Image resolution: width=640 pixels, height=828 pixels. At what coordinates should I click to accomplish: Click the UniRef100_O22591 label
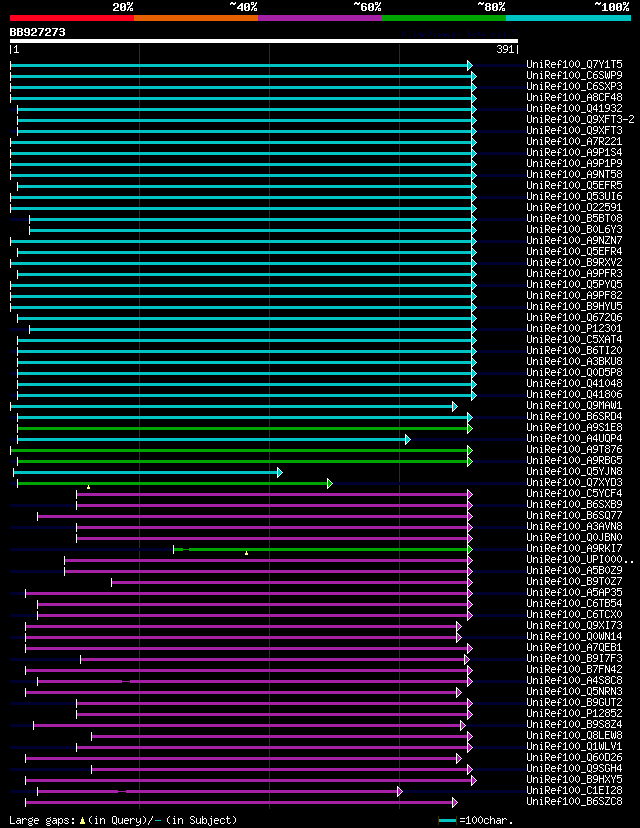click(574, 208)
